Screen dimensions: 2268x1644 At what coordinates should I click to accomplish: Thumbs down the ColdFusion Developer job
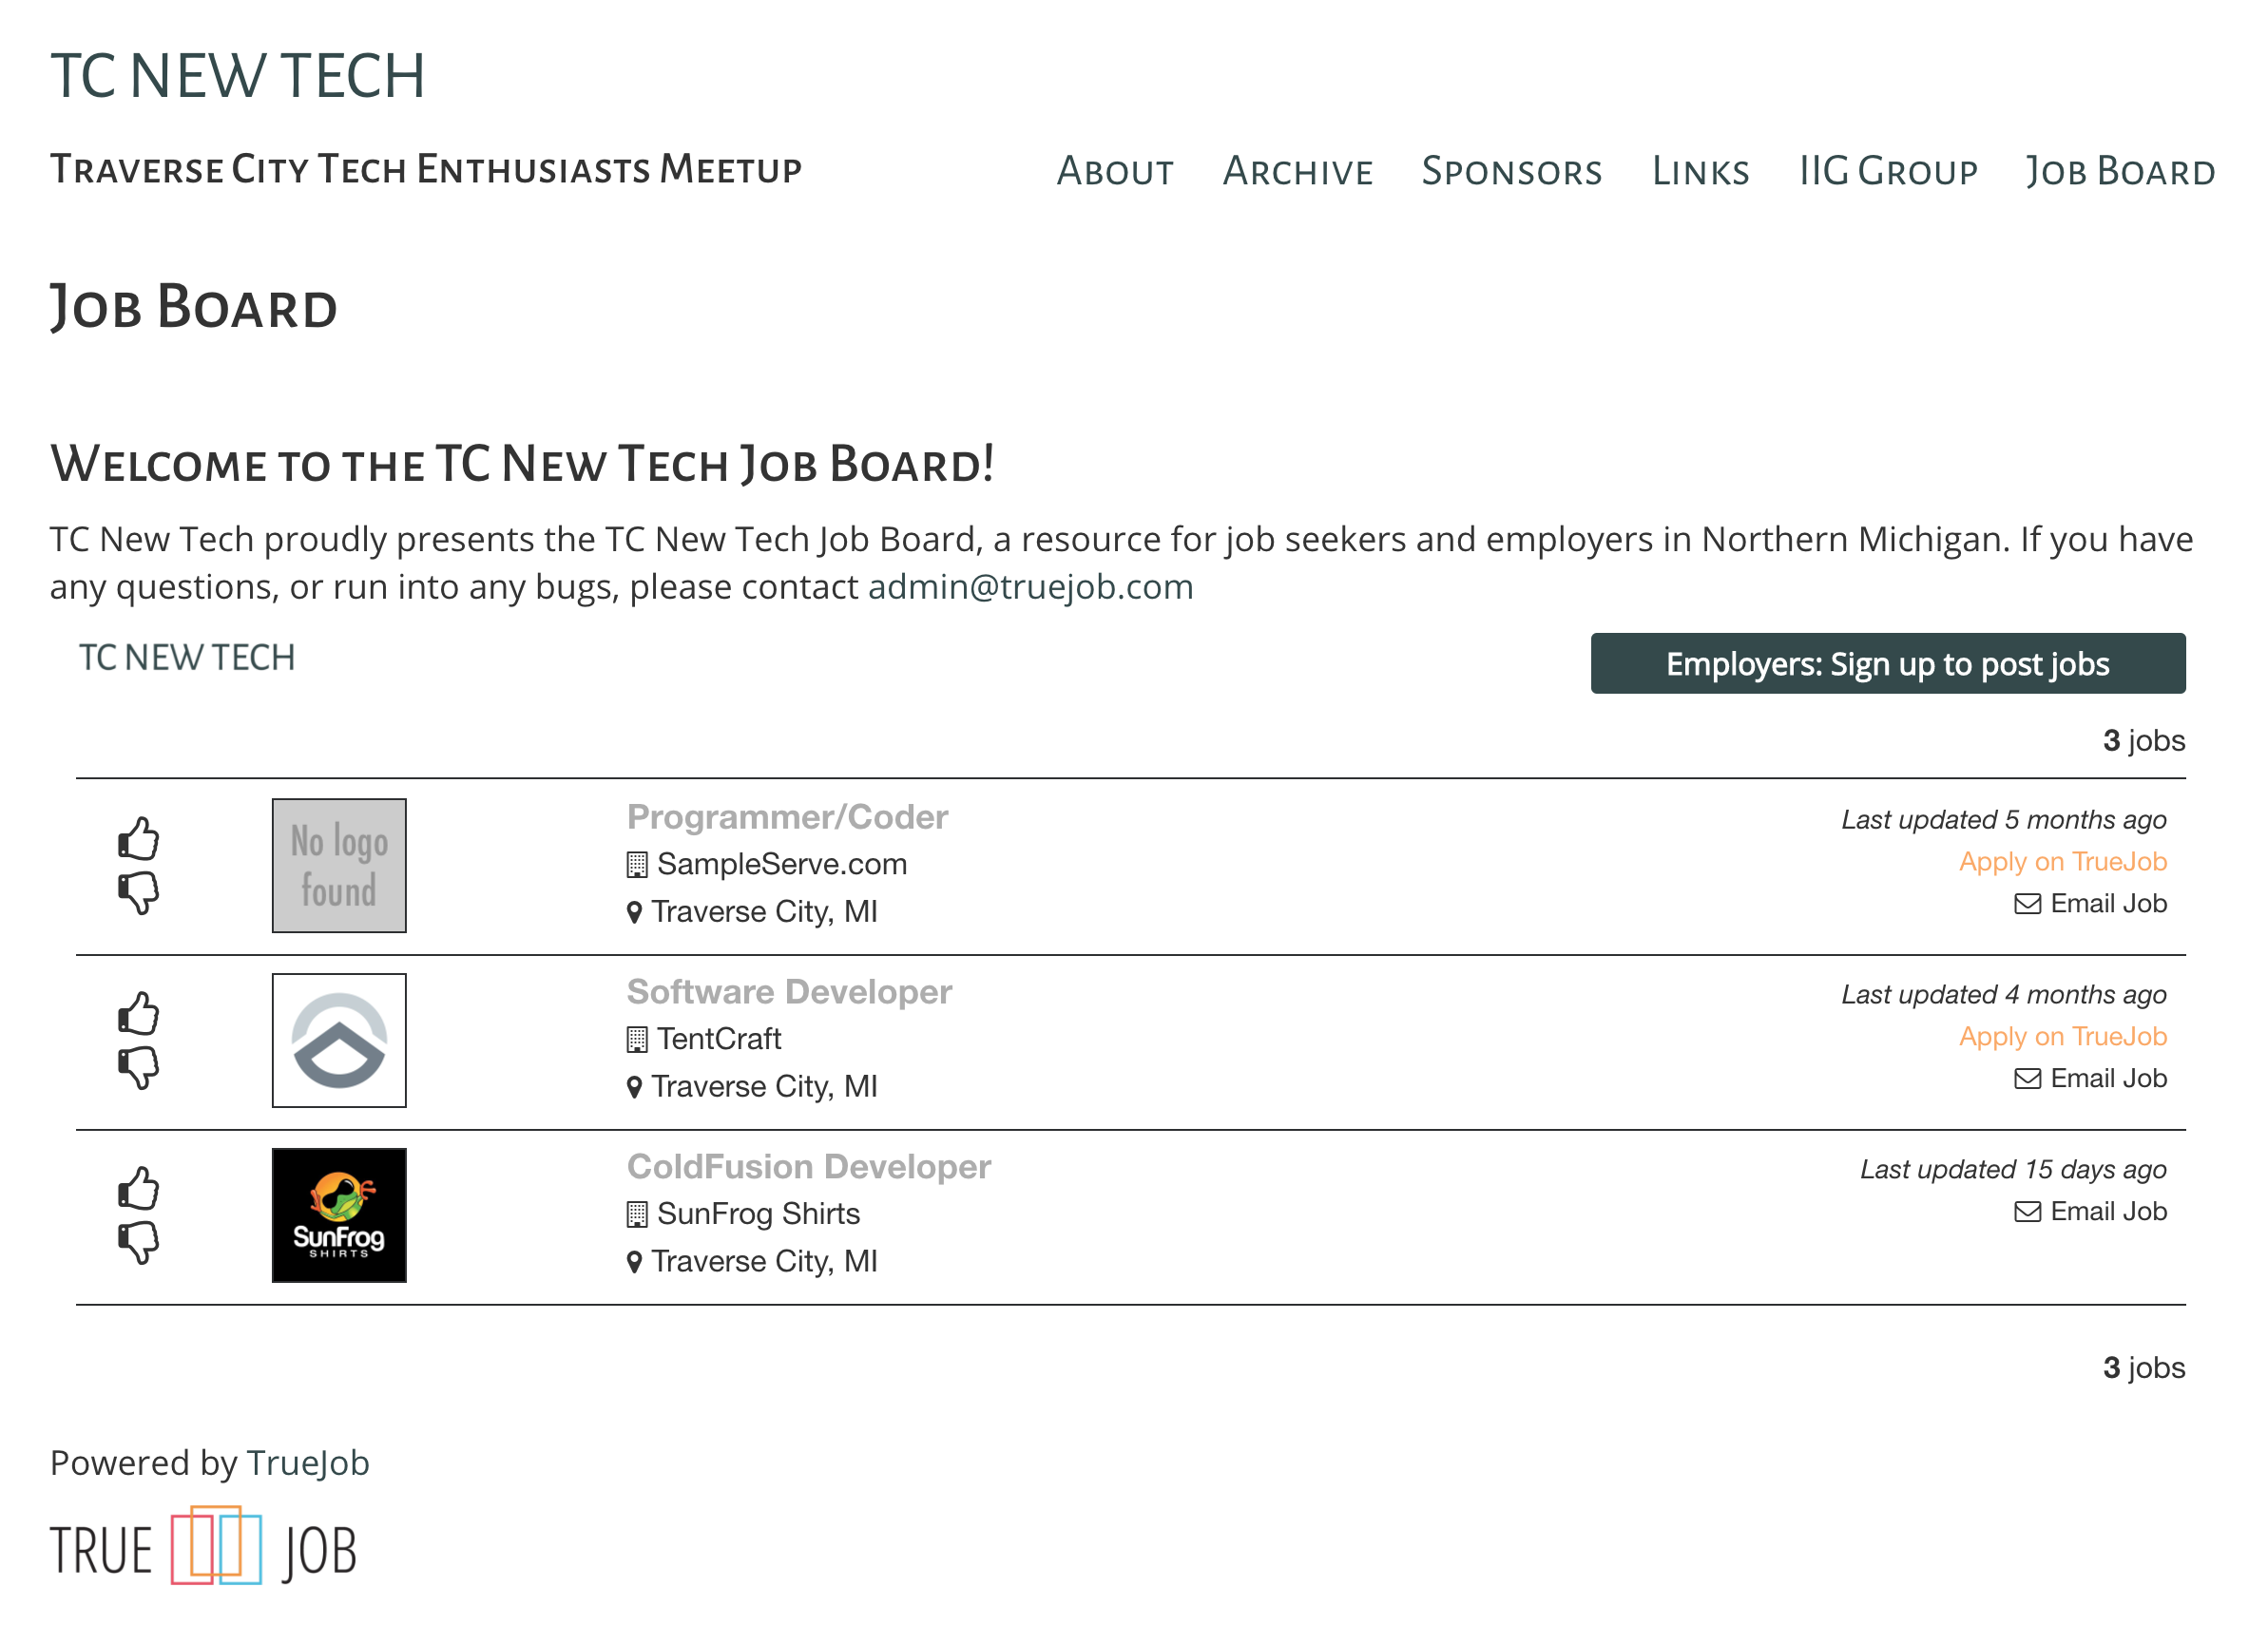point(139,1243)
